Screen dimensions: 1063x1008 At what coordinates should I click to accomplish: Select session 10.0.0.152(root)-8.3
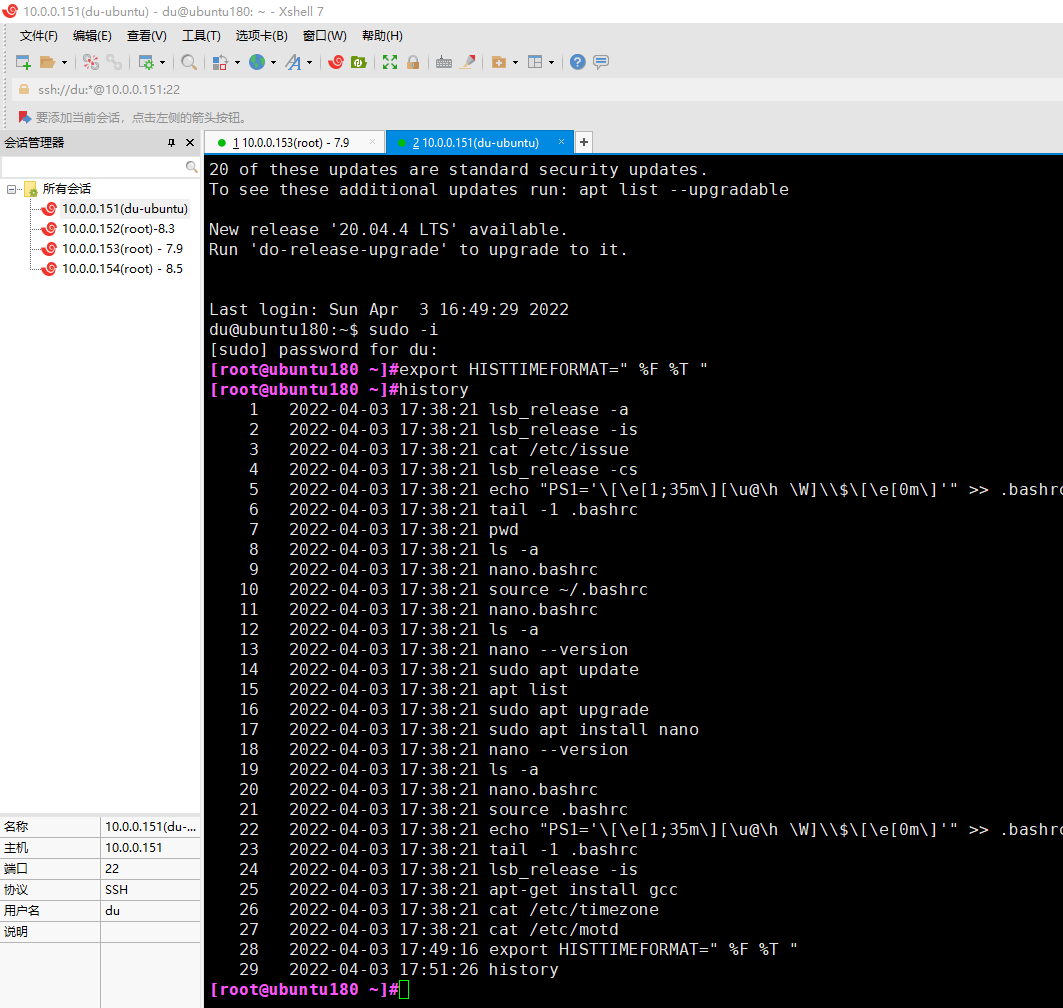coord(118,229)
